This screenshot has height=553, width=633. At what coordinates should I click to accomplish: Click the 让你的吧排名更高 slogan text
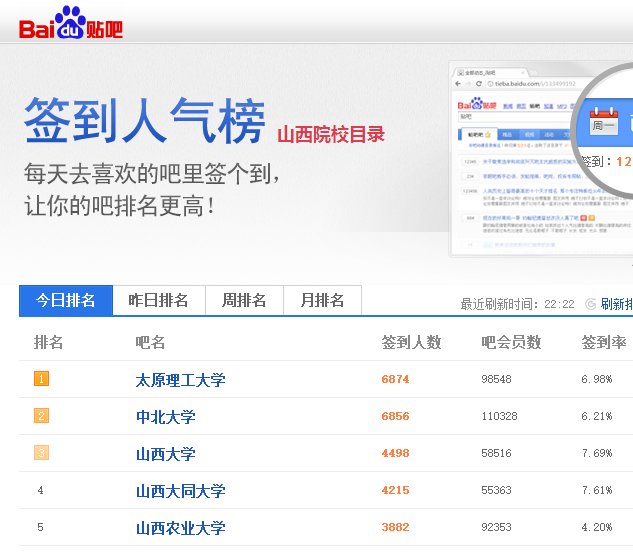[x=119, y=206]
